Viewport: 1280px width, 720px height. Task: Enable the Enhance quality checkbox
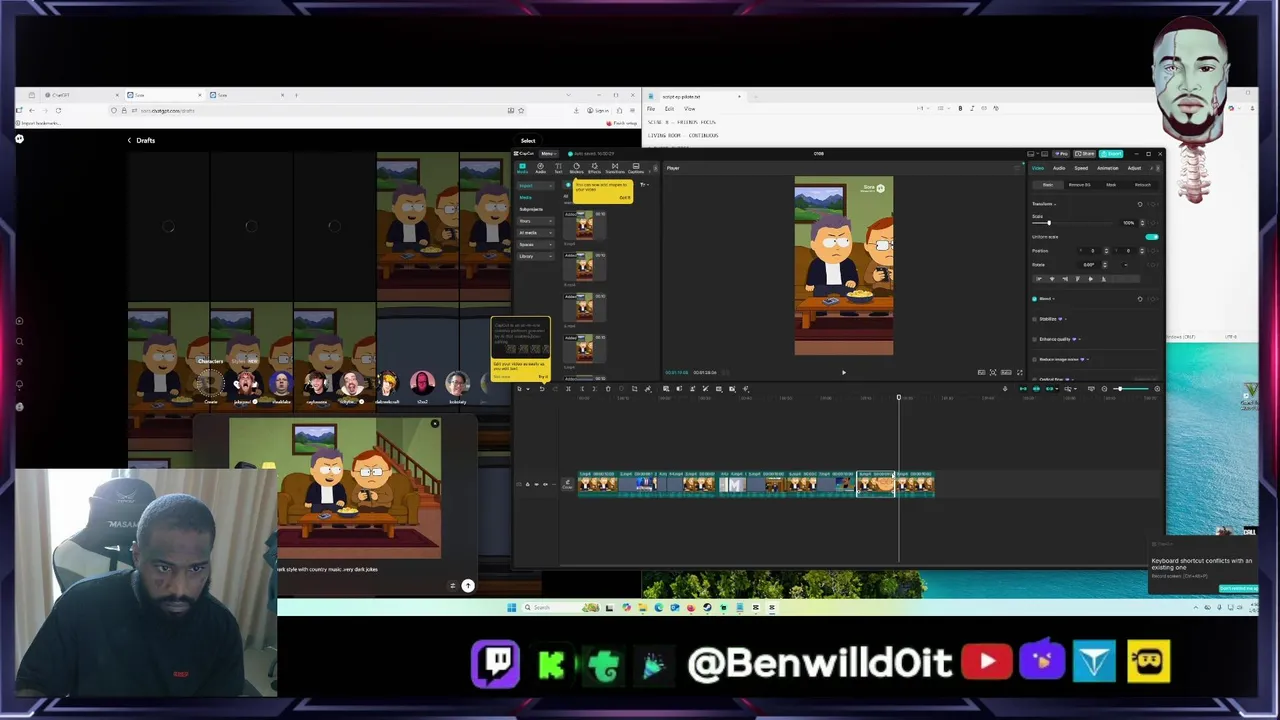click(x=1034, y=339)
